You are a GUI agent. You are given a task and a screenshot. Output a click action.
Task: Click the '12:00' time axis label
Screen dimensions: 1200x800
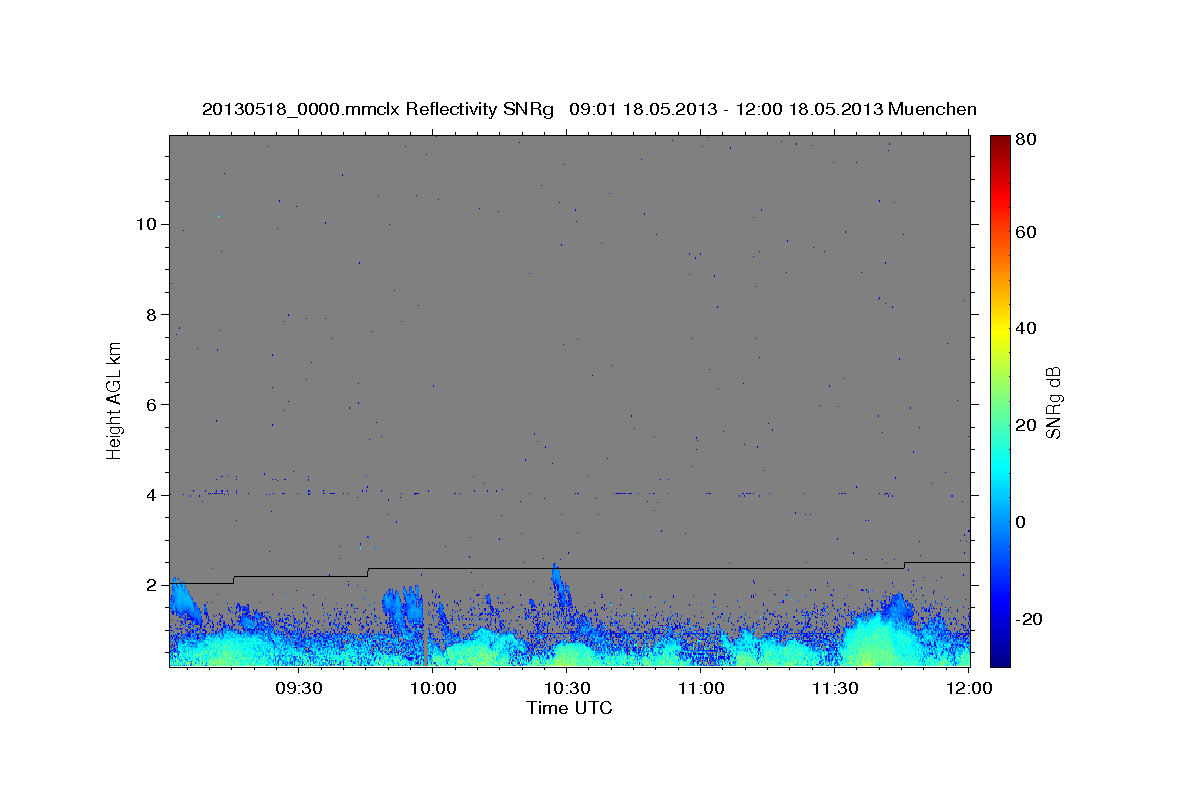tap(969, 689)
